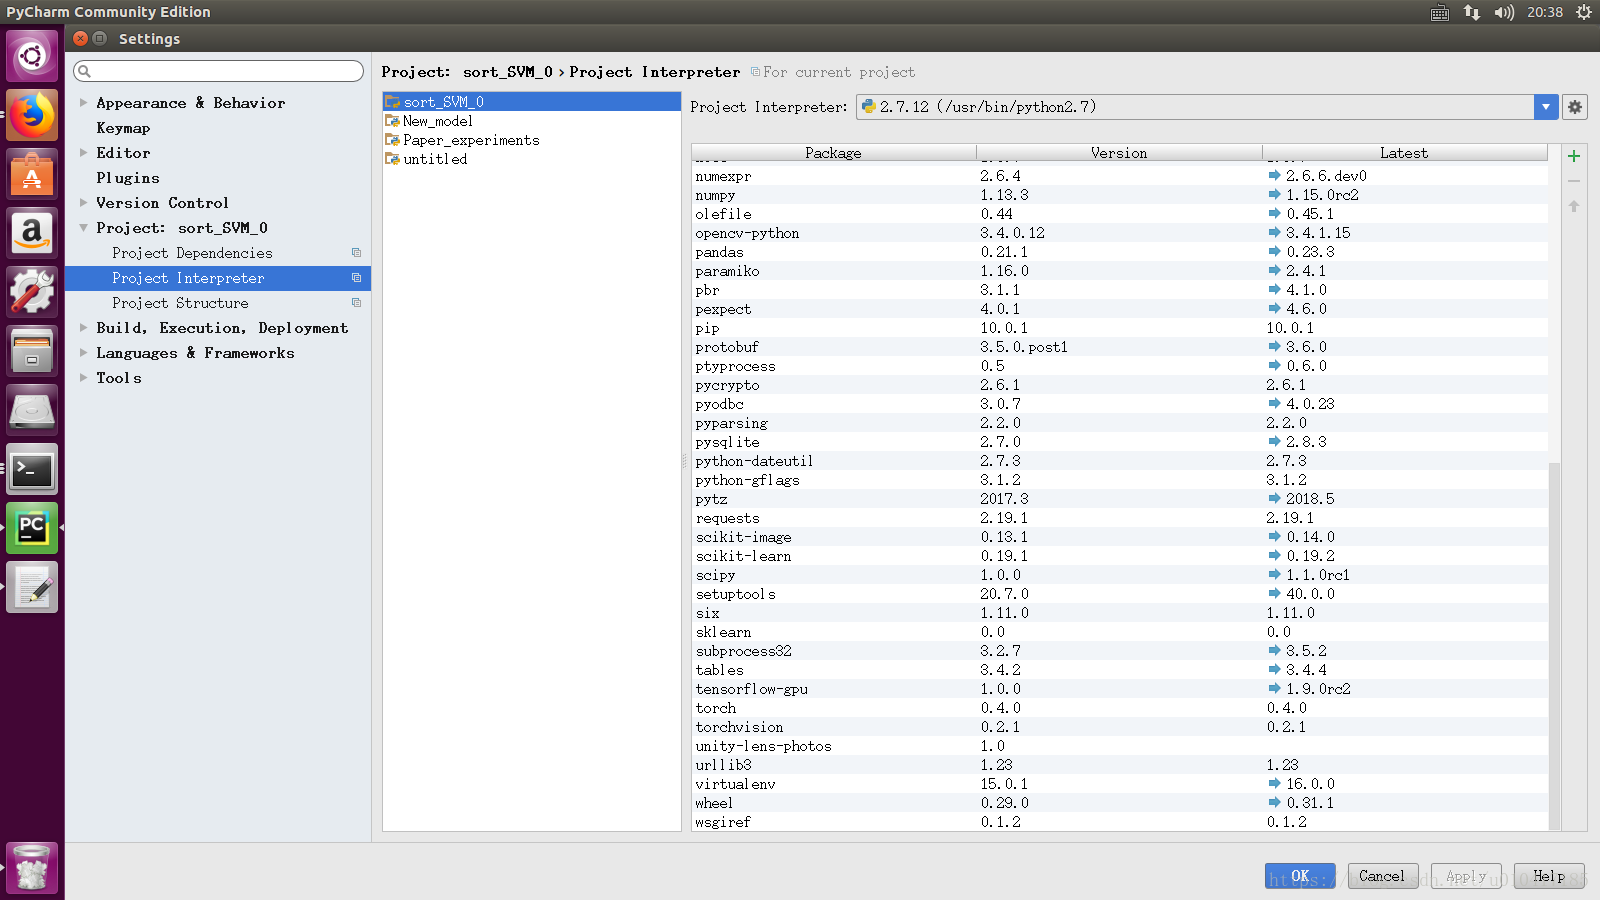This screenshot has width=1600, height=900.
Task: Close the Settings dialog window
Action: coord(81,38)
